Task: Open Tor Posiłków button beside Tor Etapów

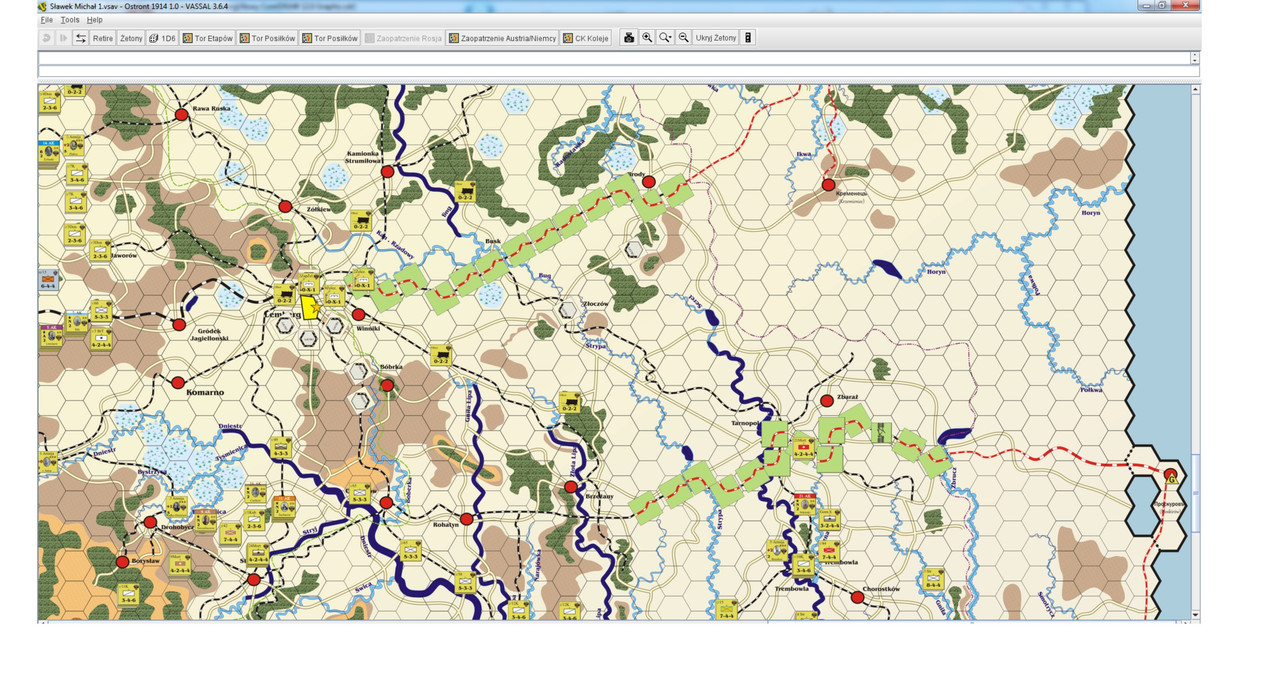Action: 267,38
